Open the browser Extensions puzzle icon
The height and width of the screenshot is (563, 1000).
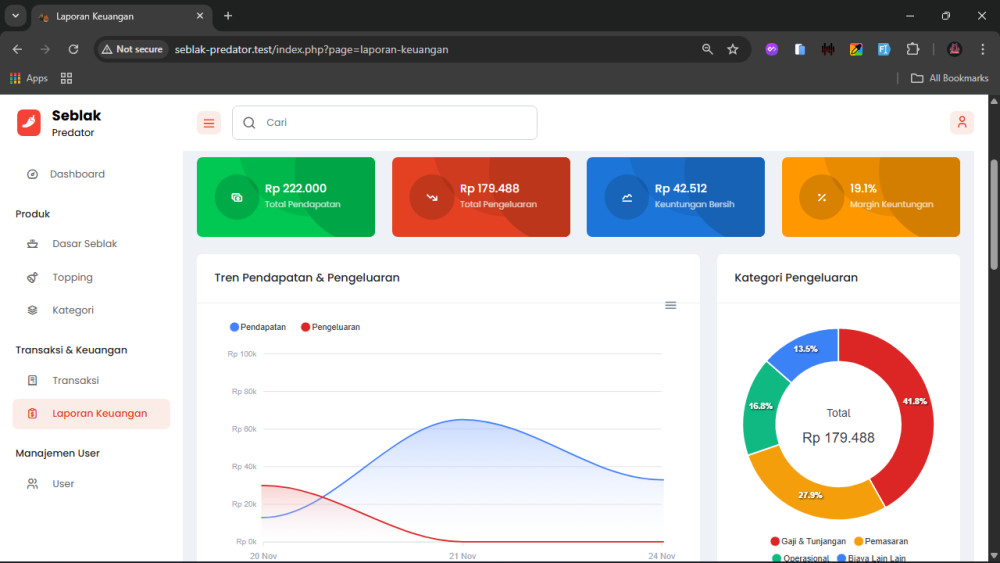912,49
